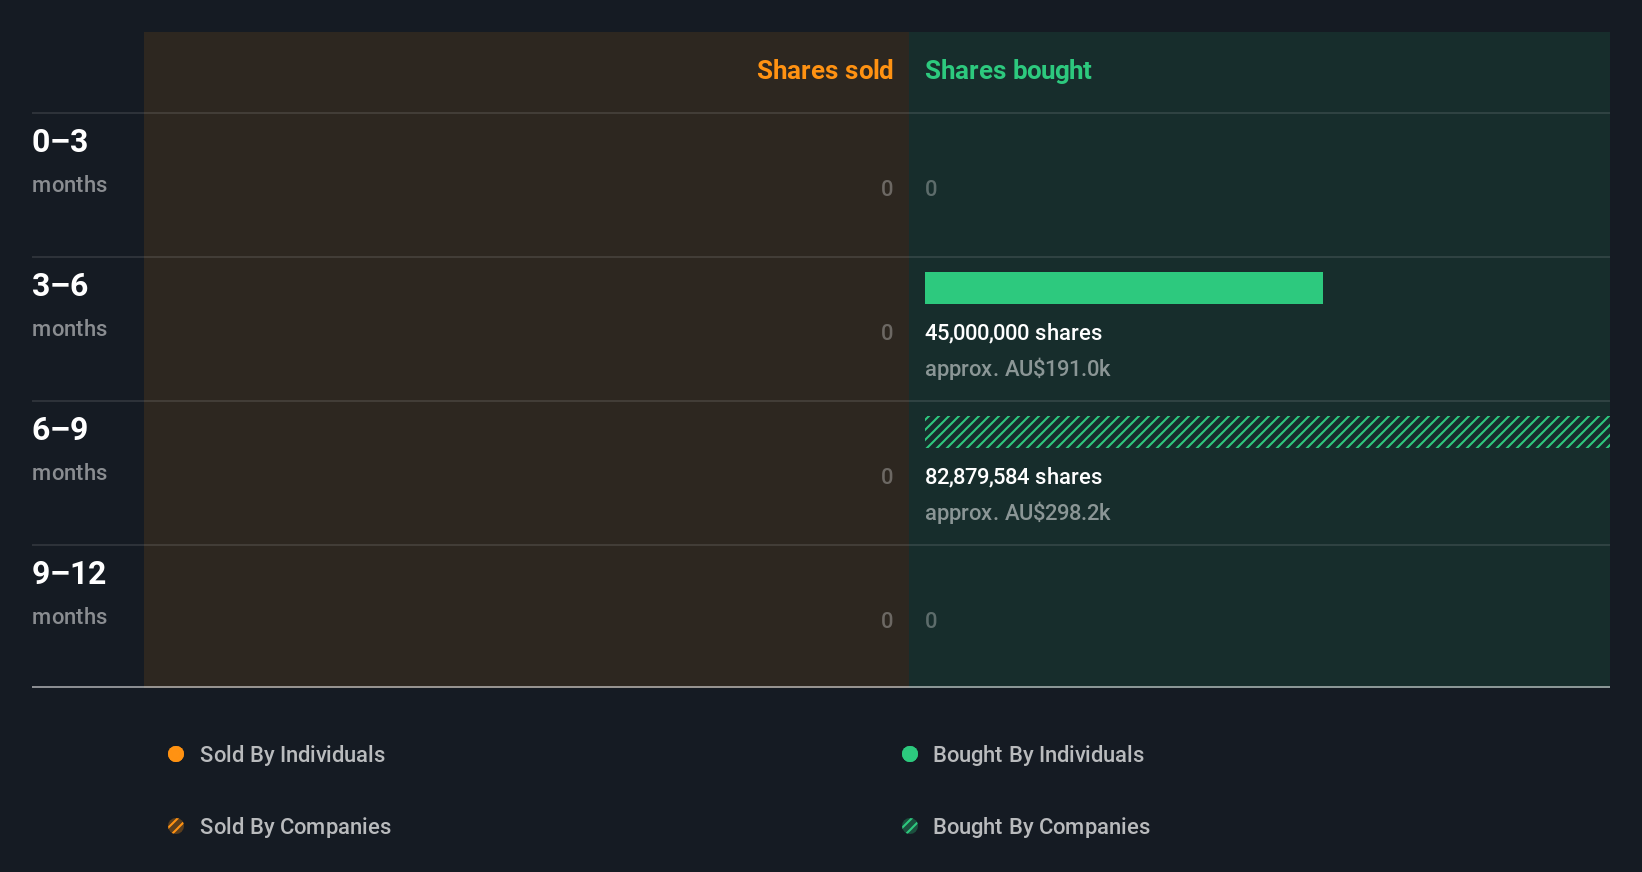Select the 3–6 months row label

pos(69,304)
